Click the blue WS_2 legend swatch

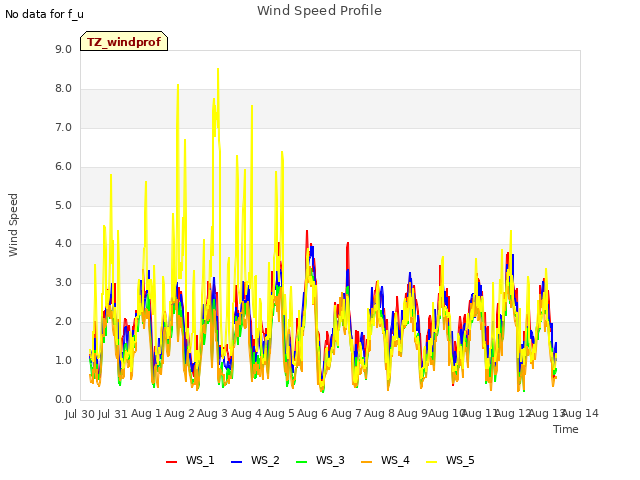pyautogui.click(x=237, y=462)
